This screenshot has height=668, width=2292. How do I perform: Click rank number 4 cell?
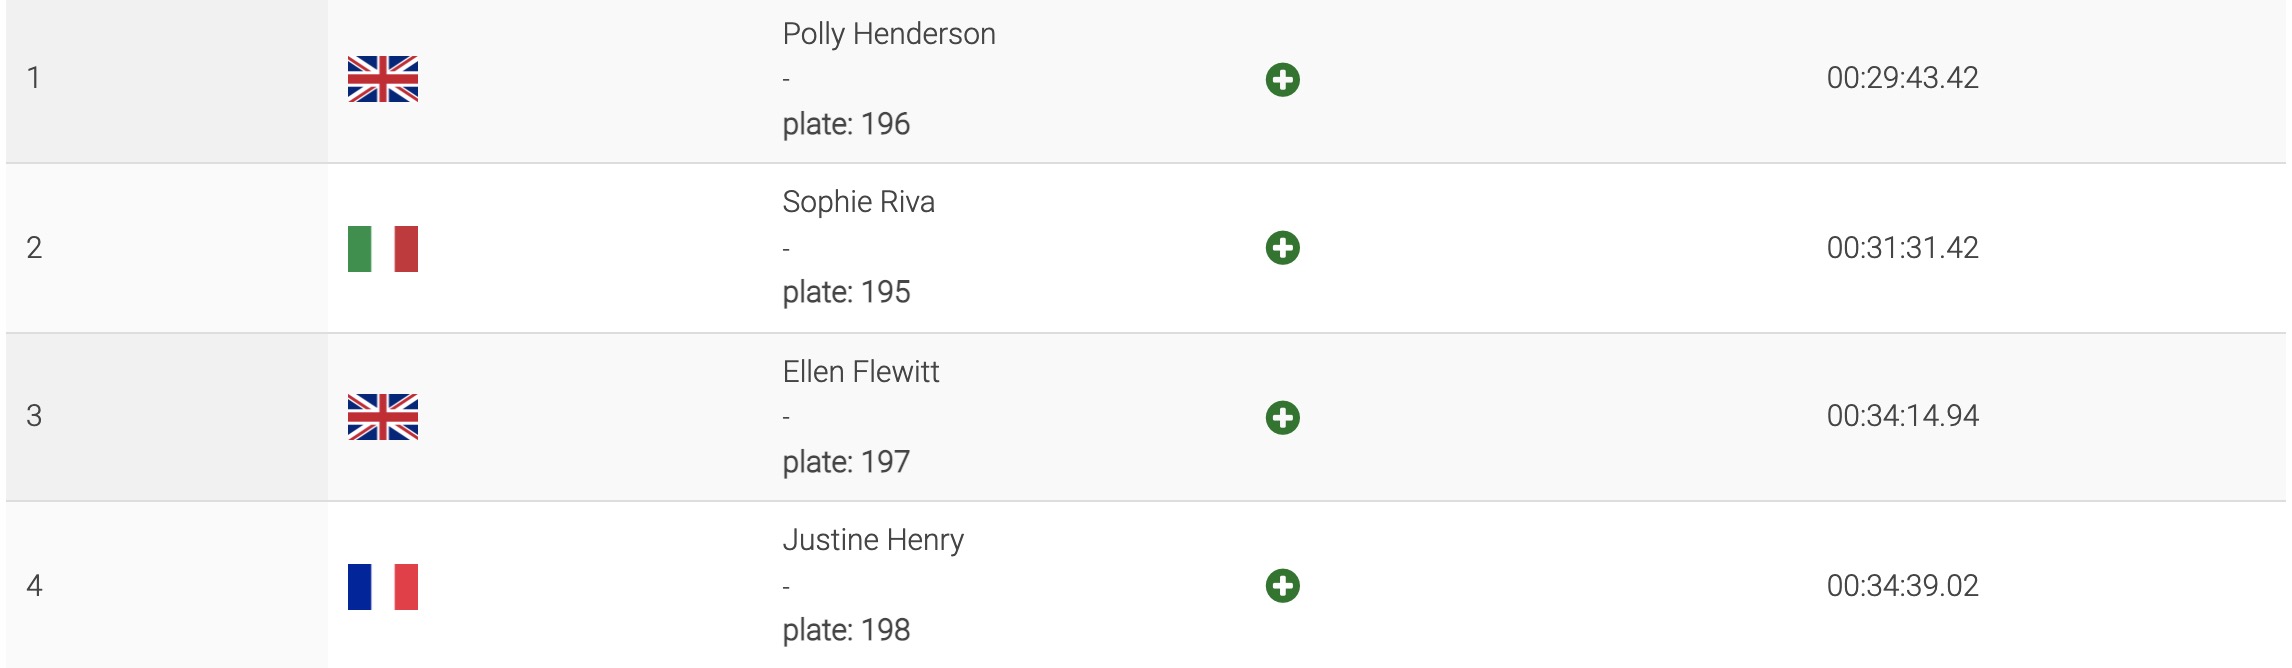coord(167,585)
